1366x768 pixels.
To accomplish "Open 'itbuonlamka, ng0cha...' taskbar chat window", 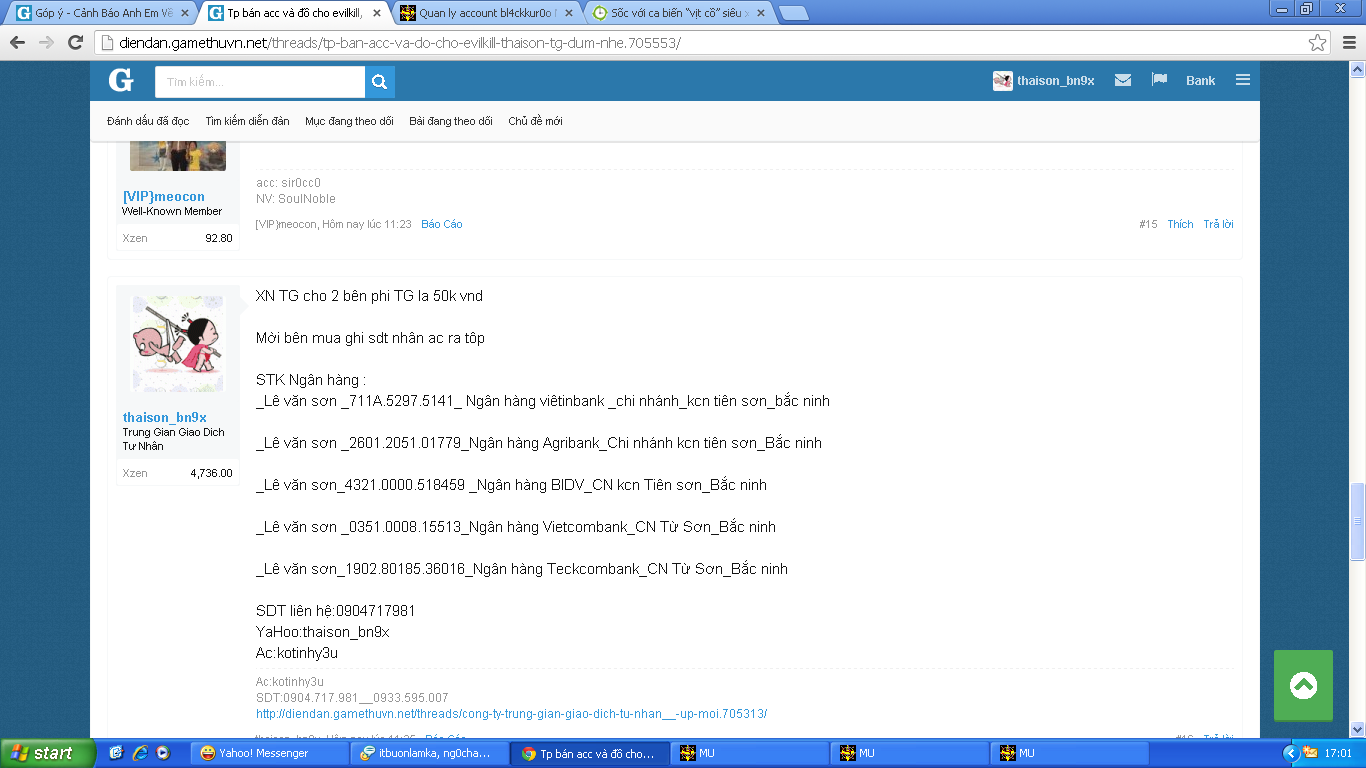I will [x=431, y=753].
